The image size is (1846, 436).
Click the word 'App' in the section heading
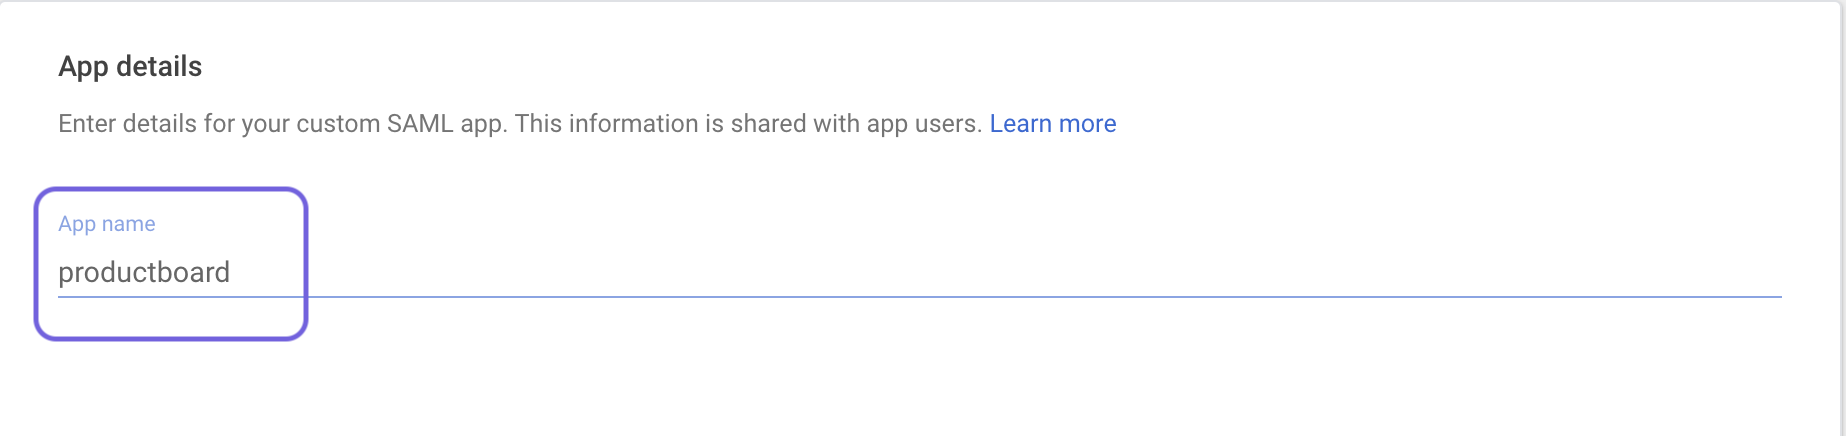pos(83,67)
